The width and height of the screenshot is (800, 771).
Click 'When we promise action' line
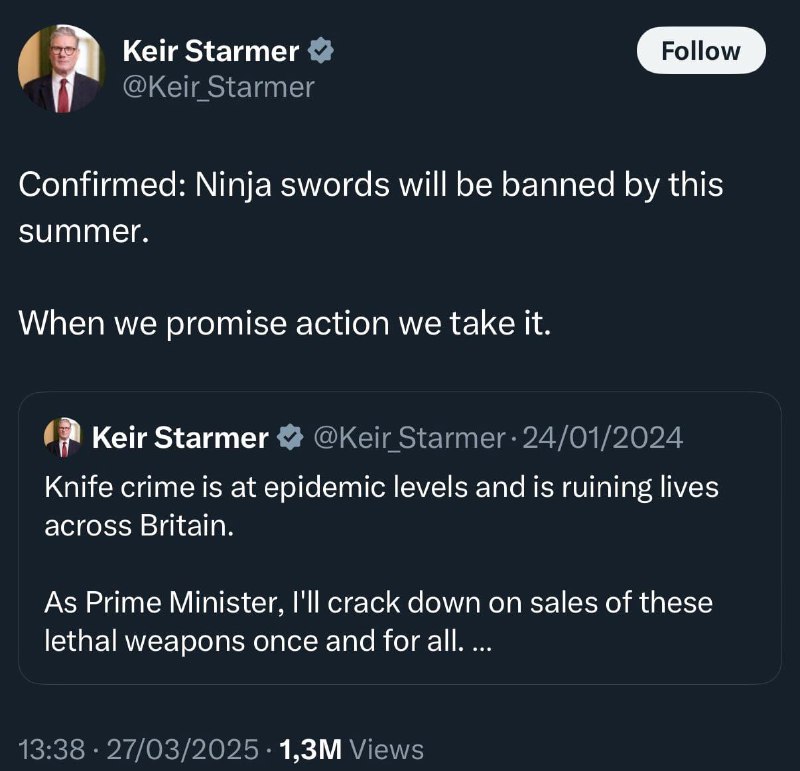285,324
